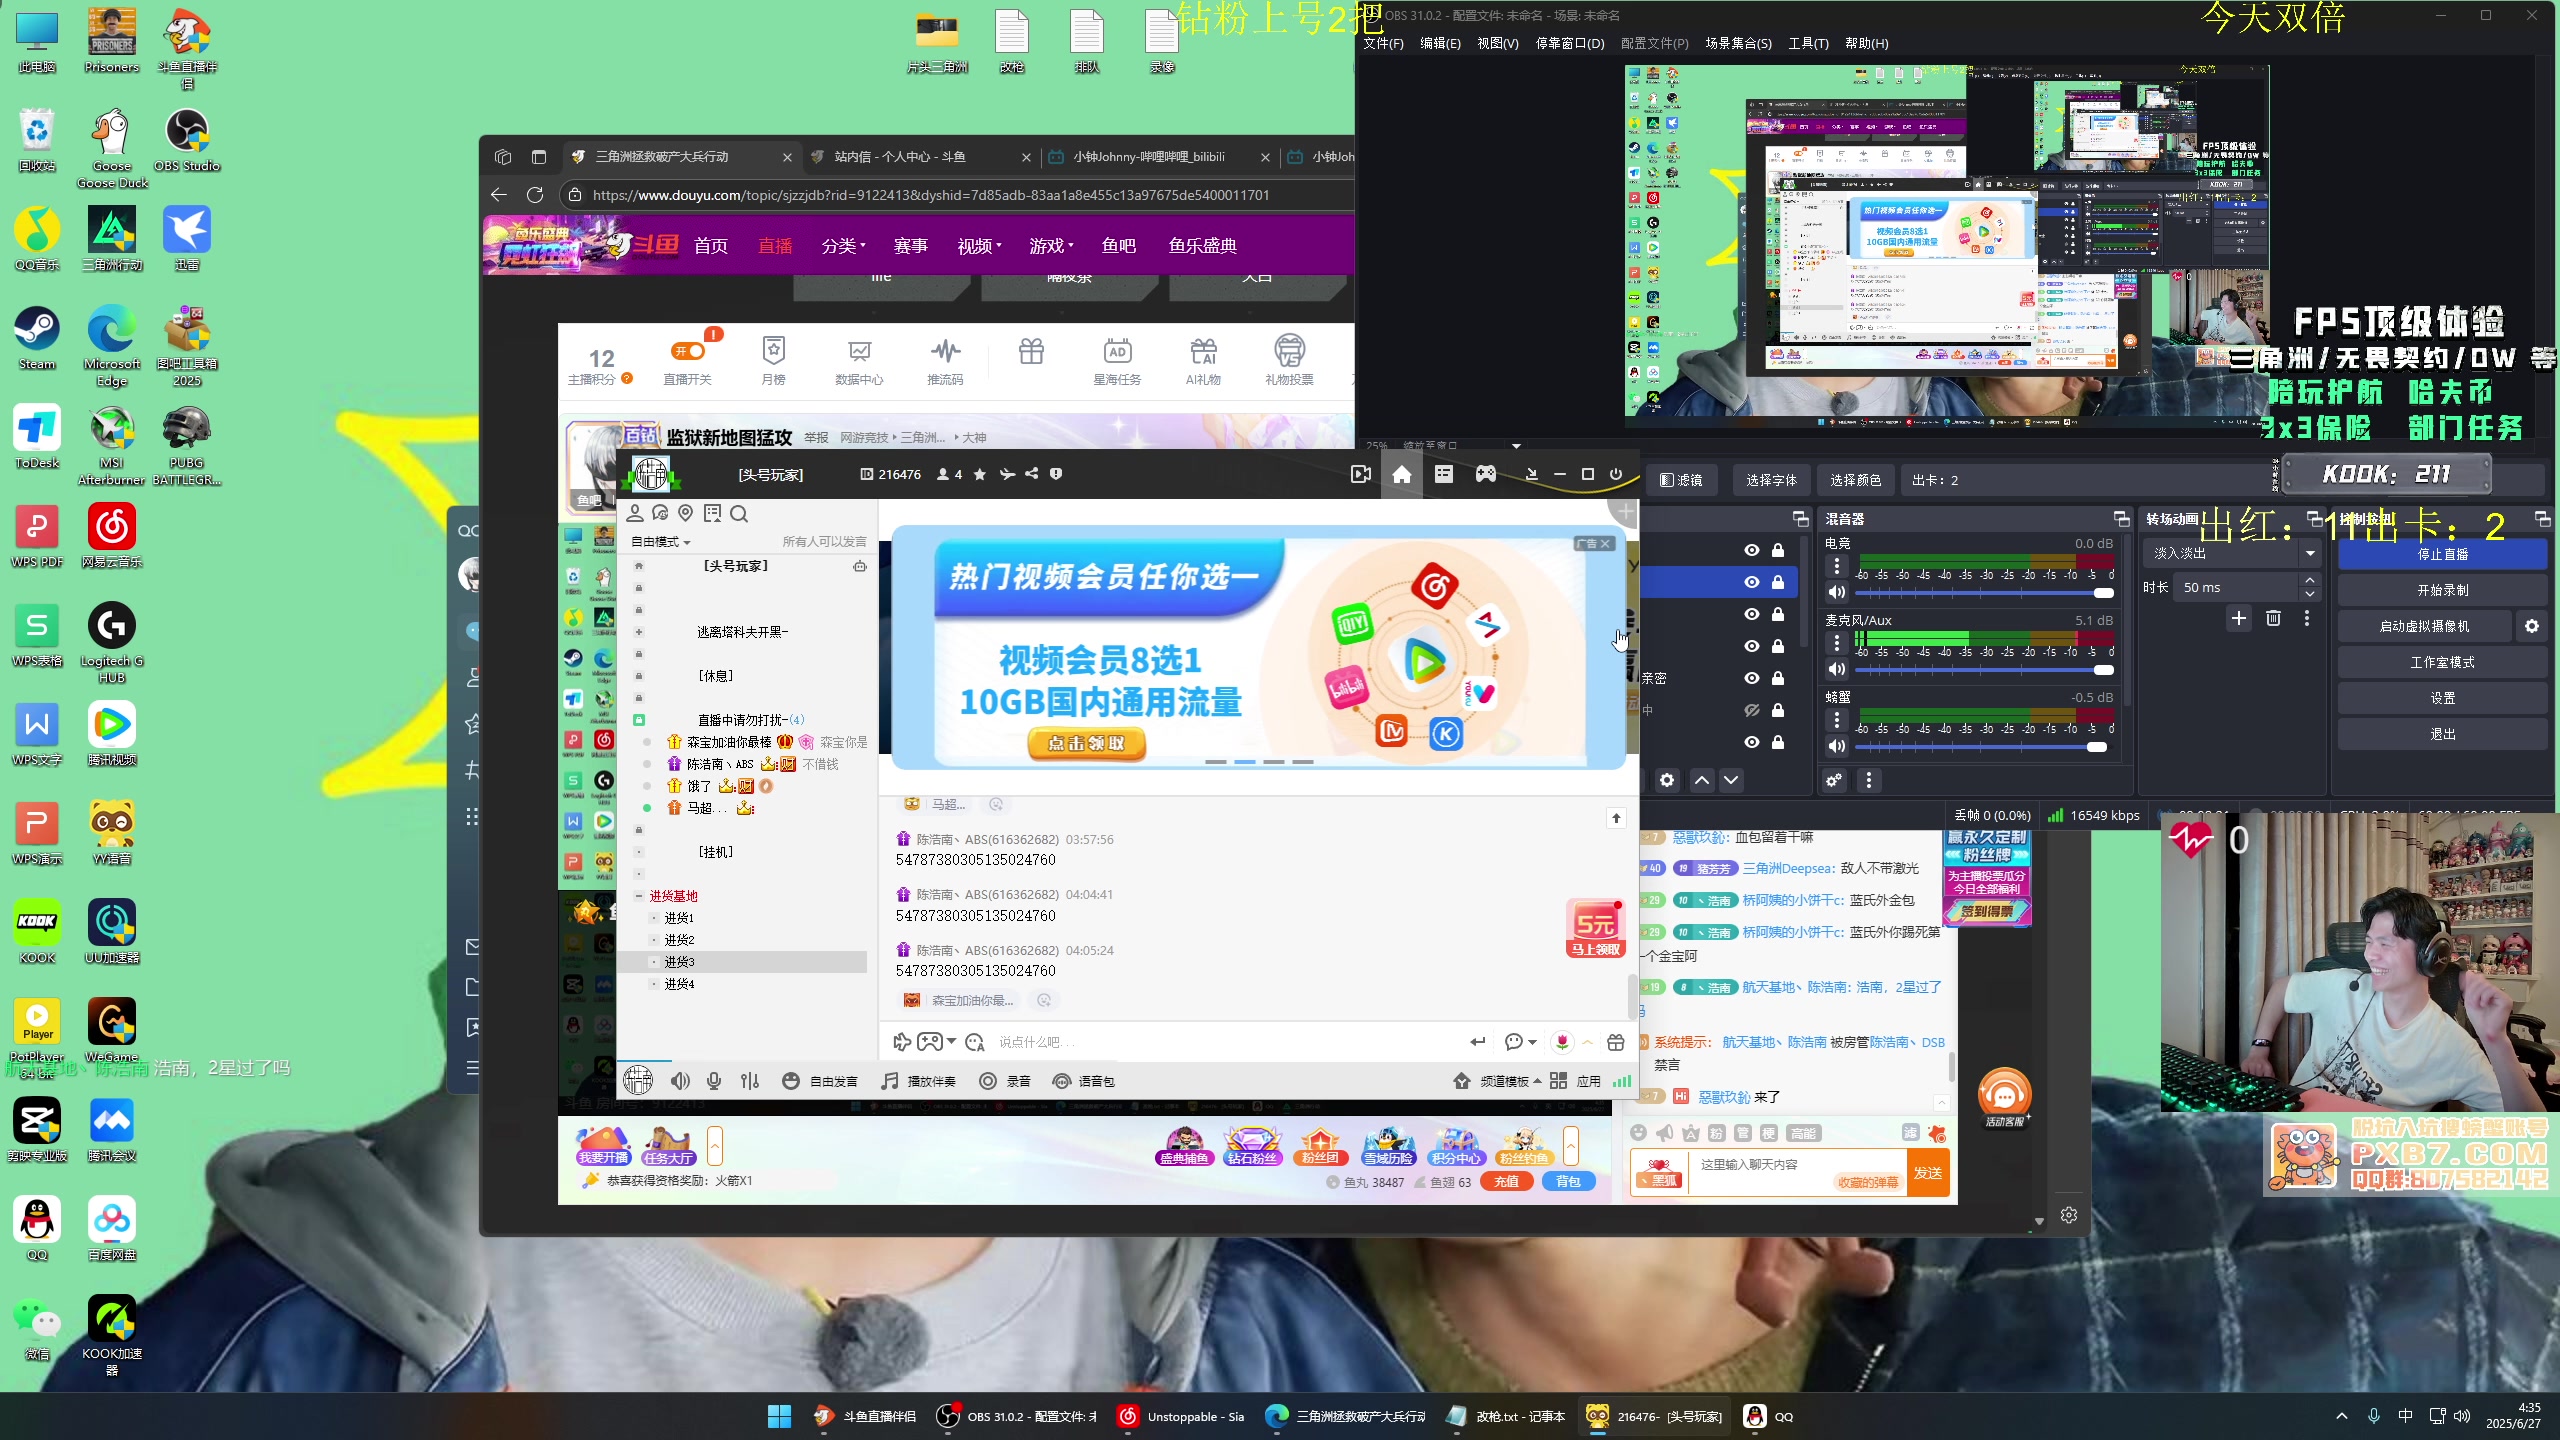
Task: Mute the 电竞 audio source in OBS mixer
Action: (x=1837, y=593)
